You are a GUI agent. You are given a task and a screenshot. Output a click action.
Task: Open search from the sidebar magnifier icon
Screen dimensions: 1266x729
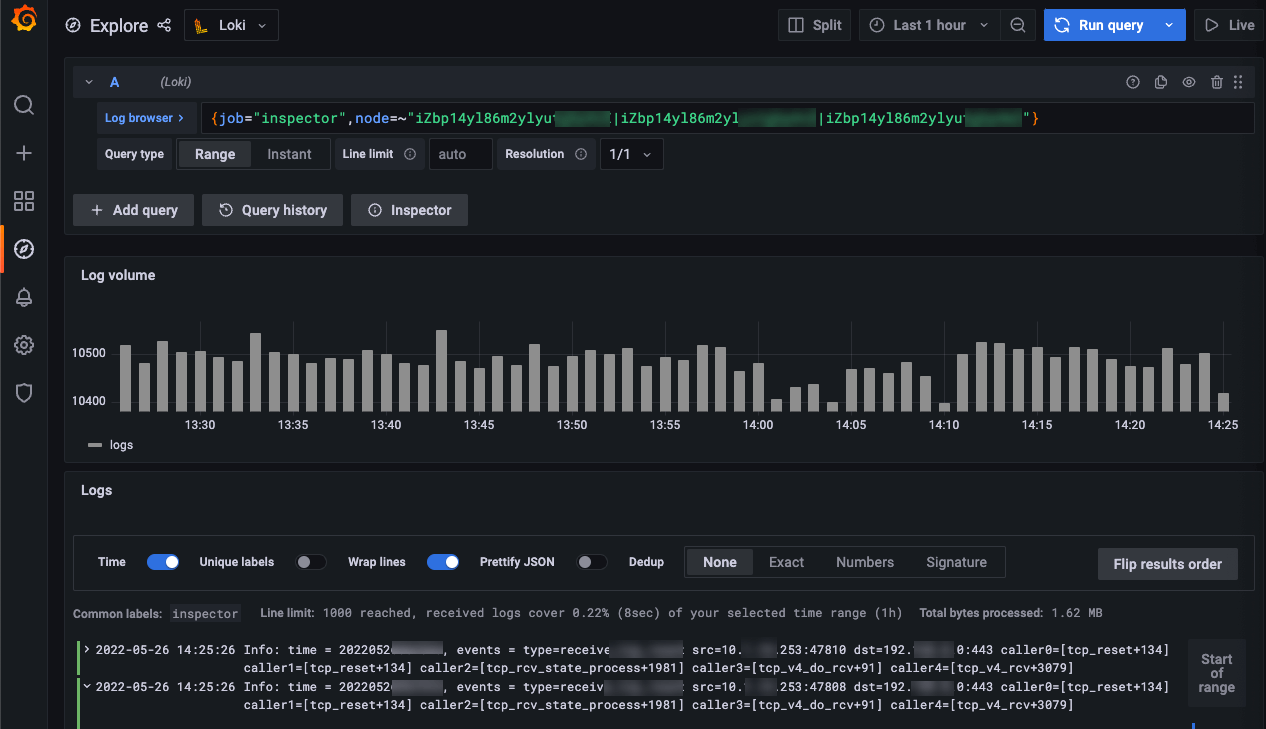pos(24,105)
